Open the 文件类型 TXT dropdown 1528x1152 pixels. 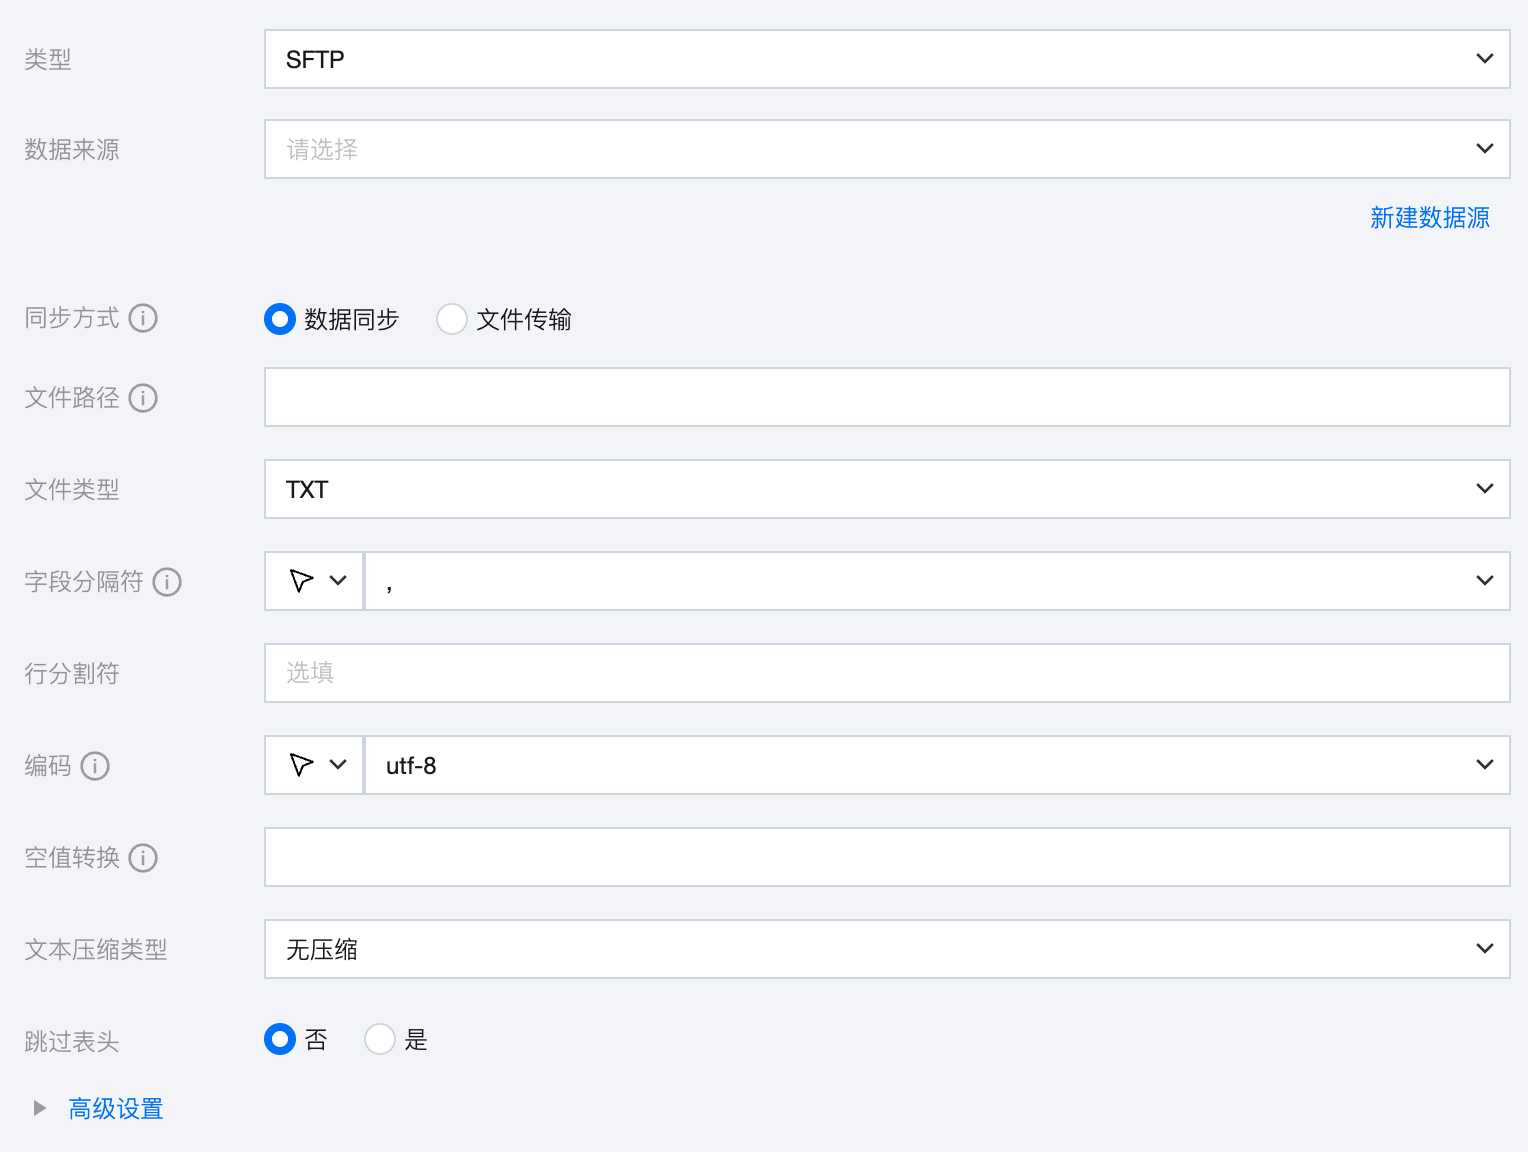[887, 489]
